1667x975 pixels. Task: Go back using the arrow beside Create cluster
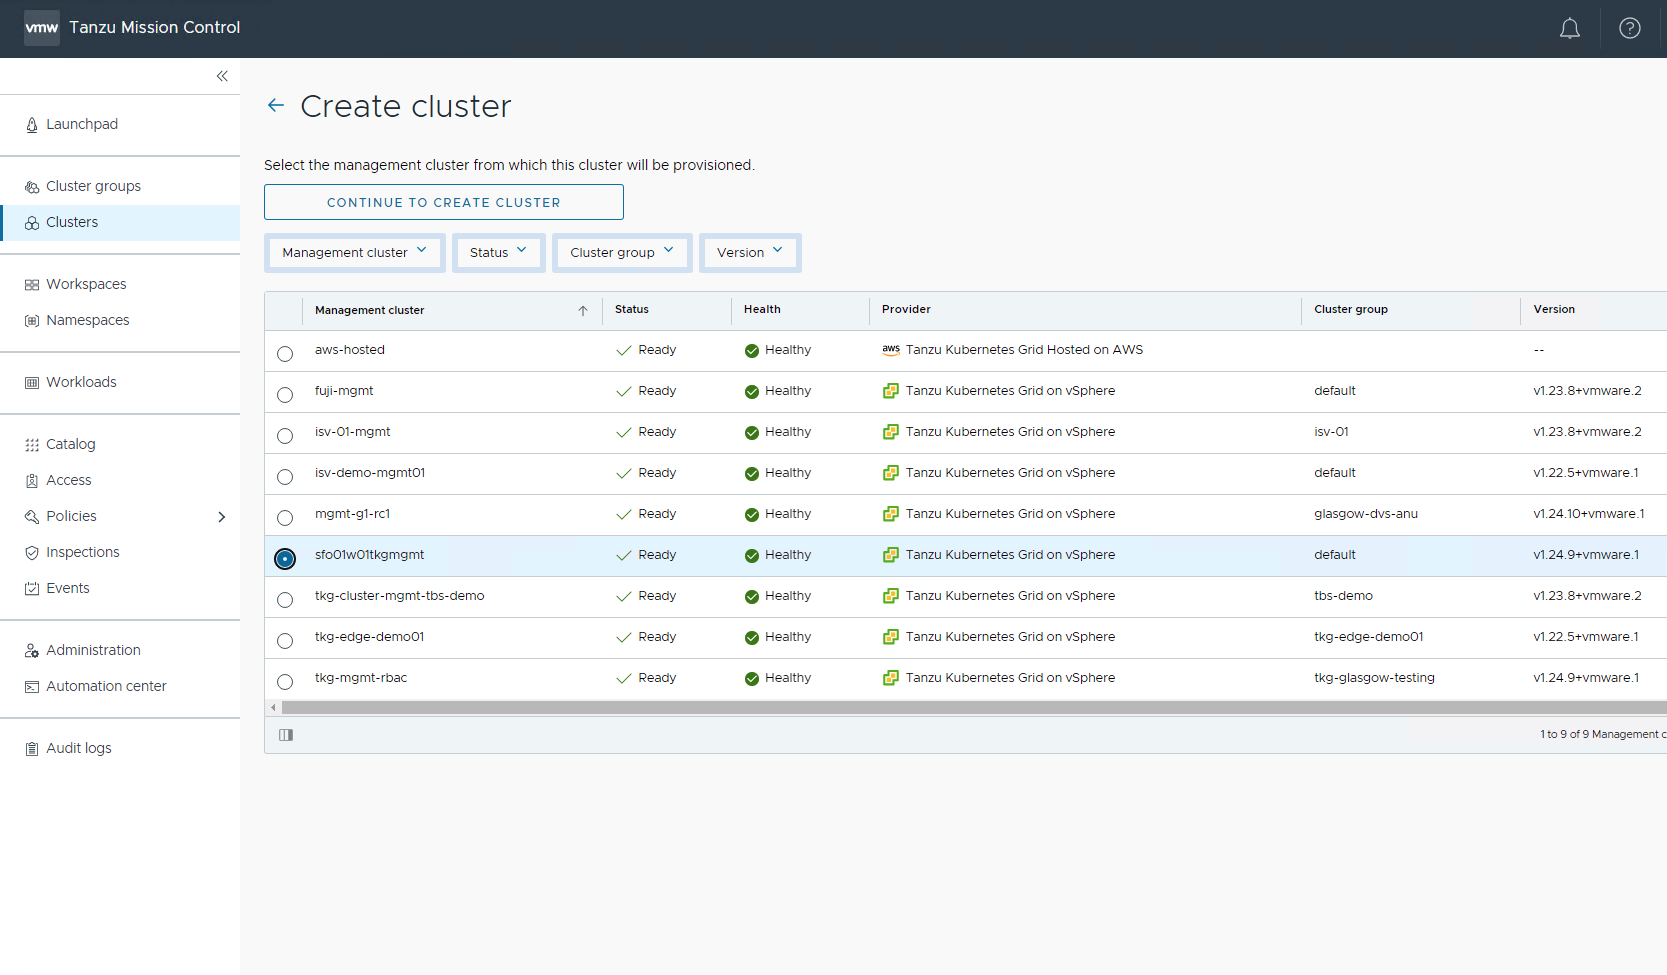(276, 105)
